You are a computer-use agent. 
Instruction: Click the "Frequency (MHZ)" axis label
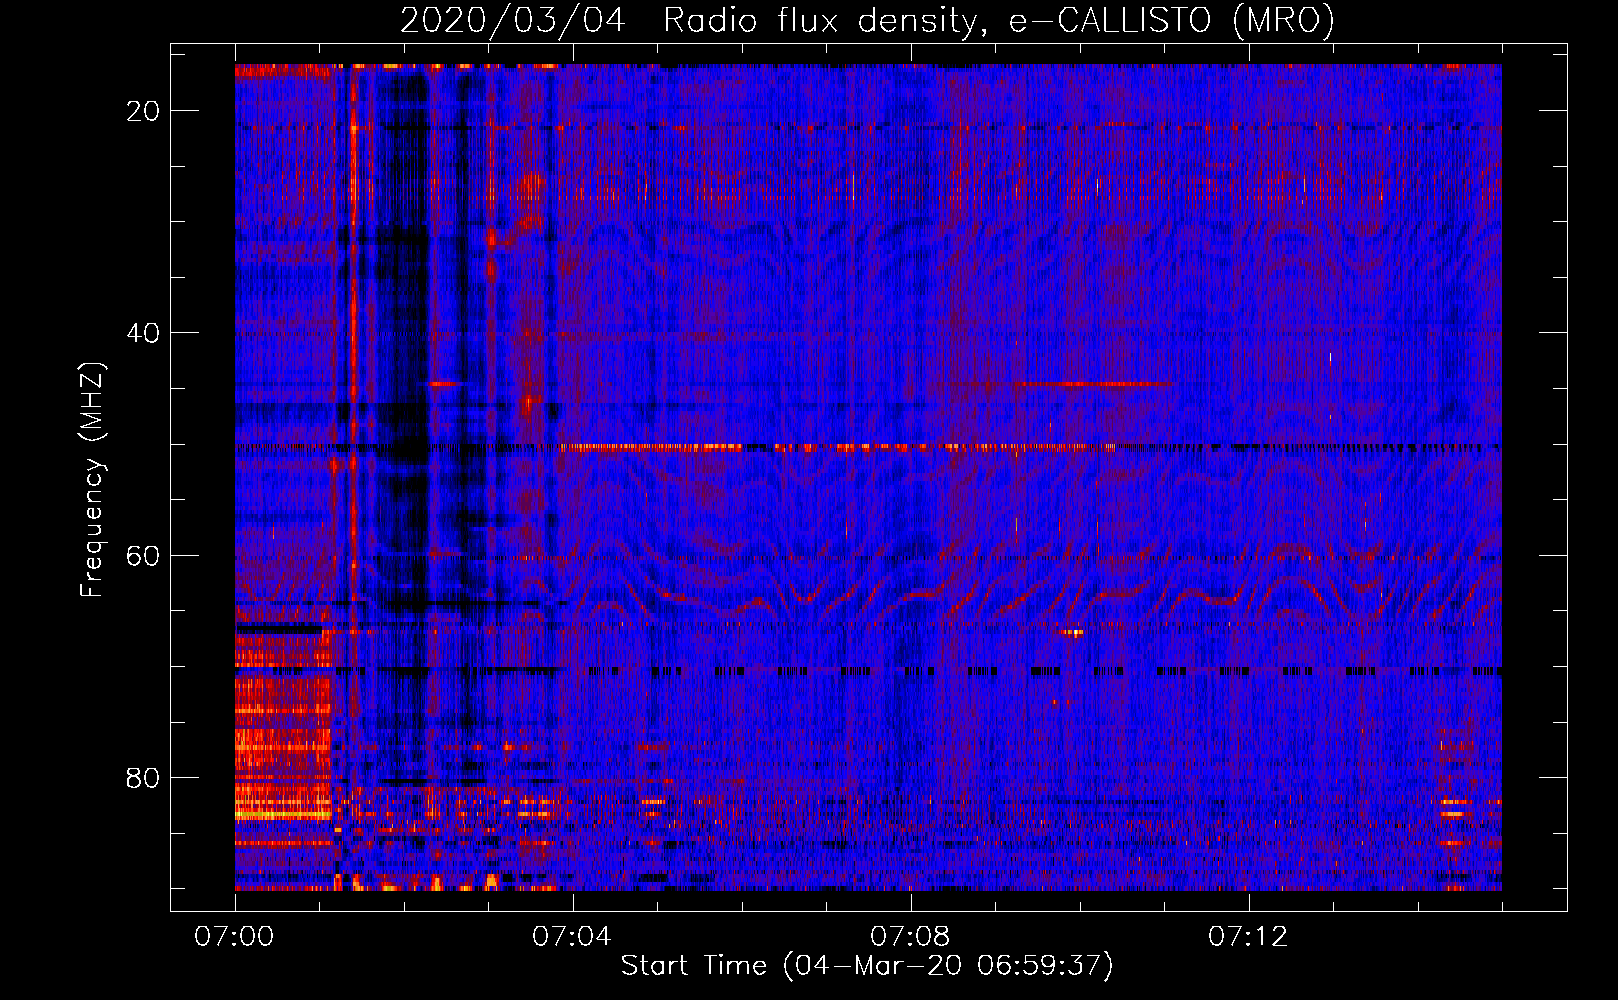pos(92,480)
